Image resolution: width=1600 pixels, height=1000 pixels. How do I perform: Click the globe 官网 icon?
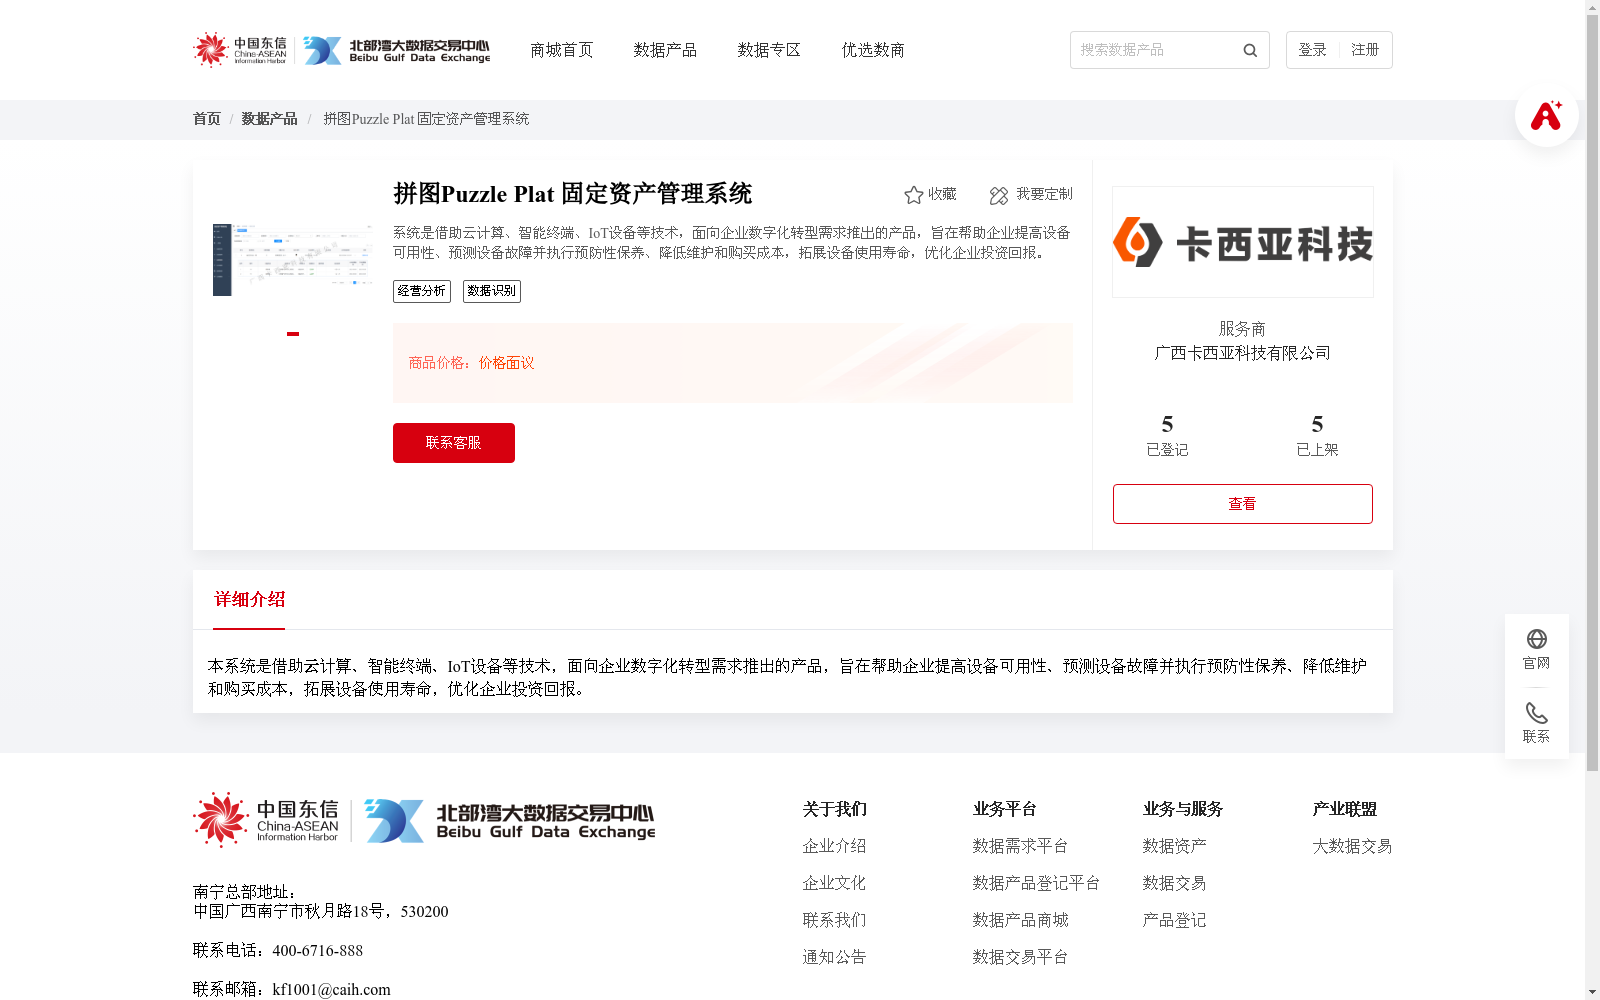point(1536,639)
